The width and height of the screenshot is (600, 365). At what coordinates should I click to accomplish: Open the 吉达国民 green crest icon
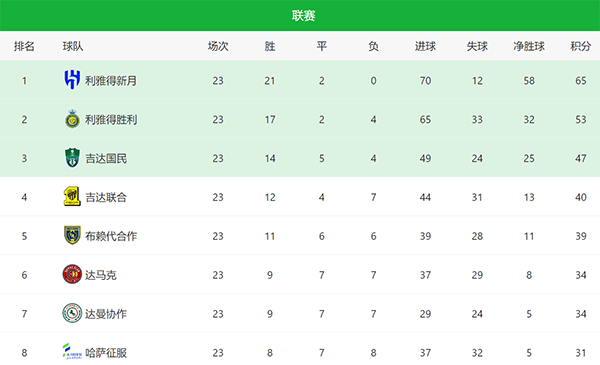[72, 158]
